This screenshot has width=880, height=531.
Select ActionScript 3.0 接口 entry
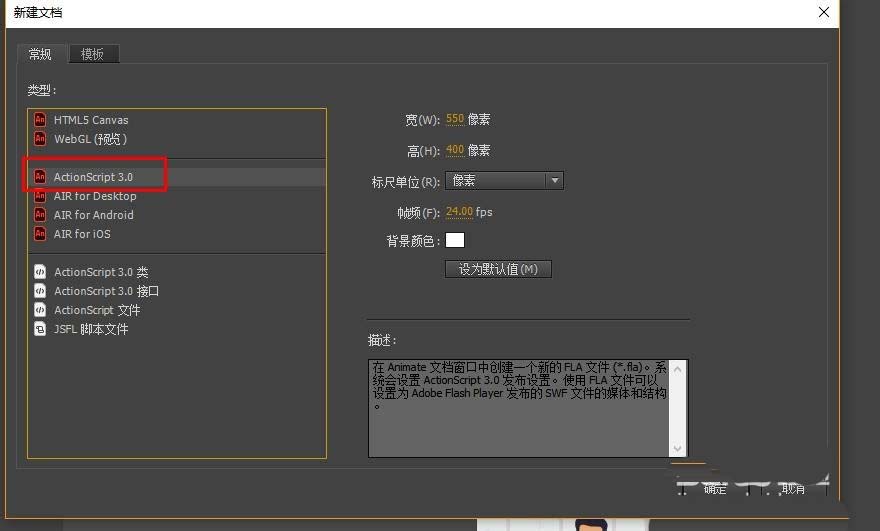click(x=177, y=291)
